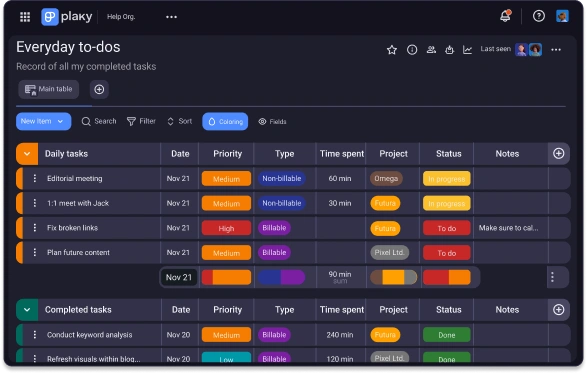Open row menu for Plan future content
The width and height of the screenshot is (587, 374).
pyautogui.click(x=34, y=253)
